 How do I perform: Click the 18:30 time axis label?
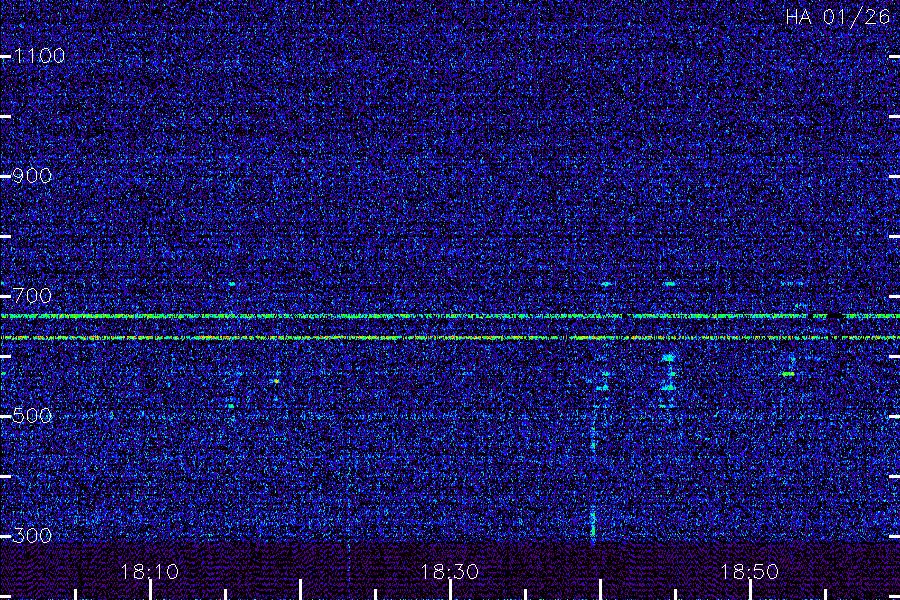point(449,572)
